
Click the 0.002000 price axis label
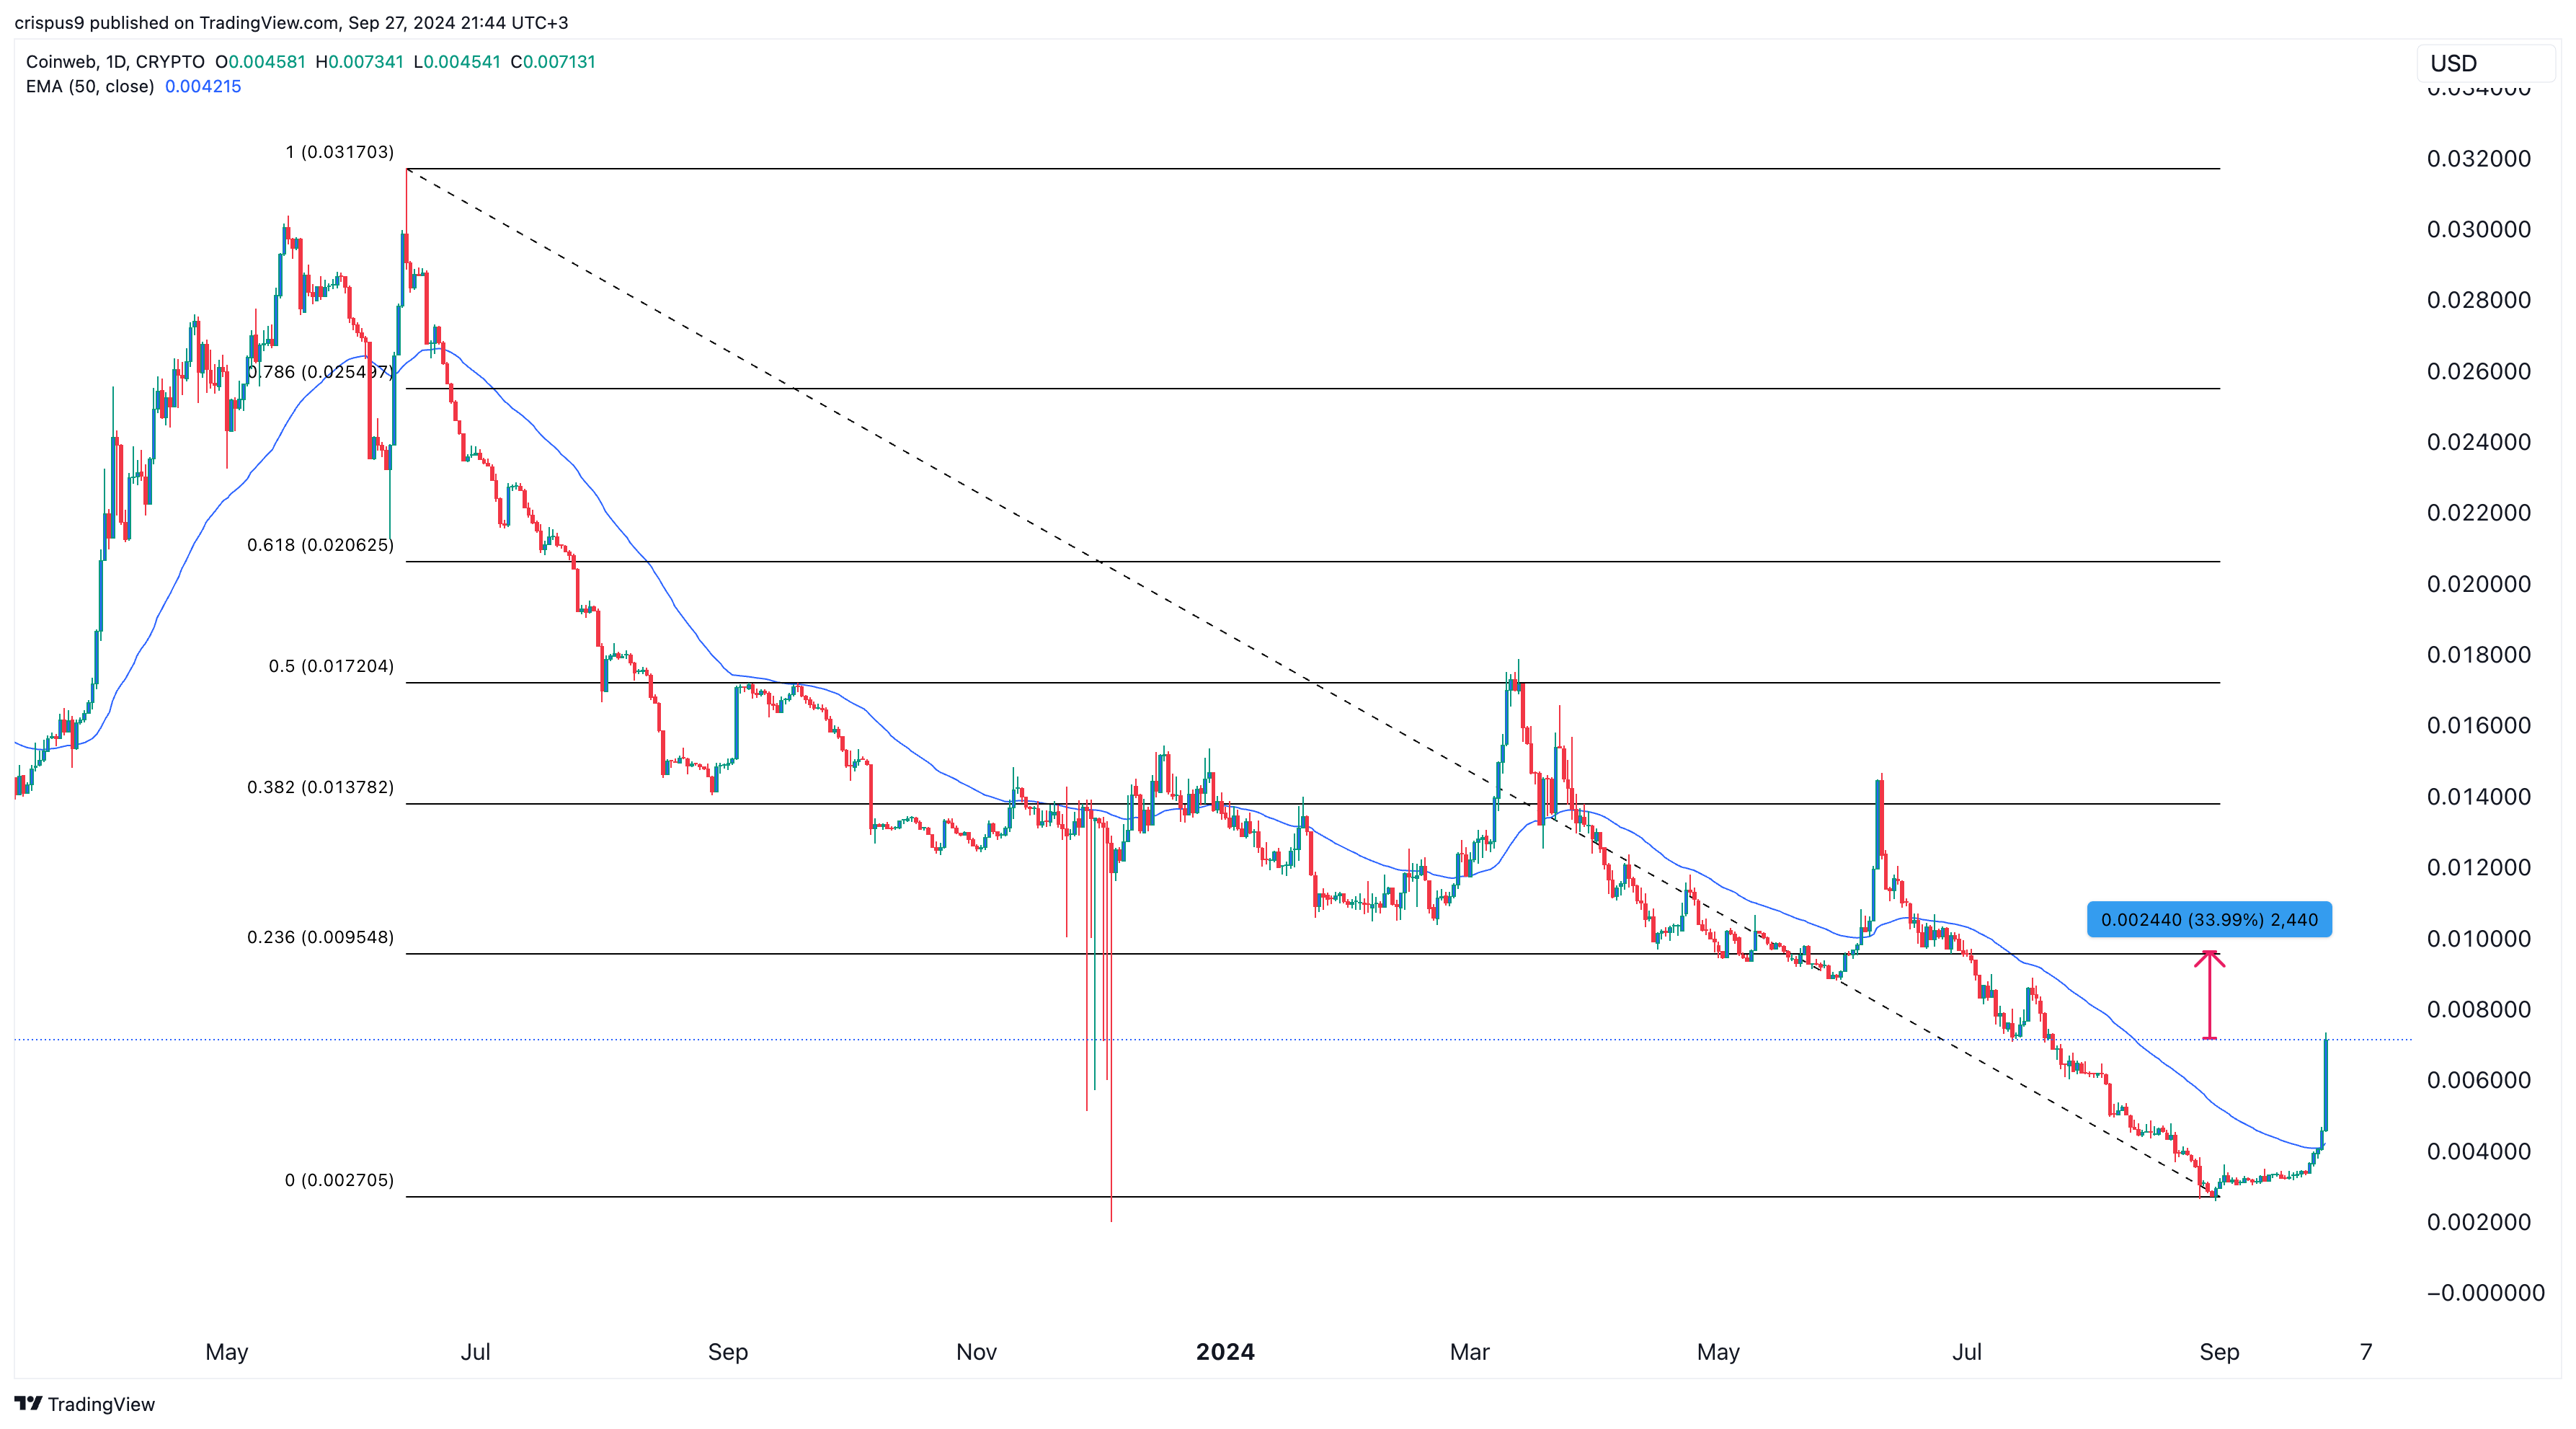click(x=2478, y=1223)
